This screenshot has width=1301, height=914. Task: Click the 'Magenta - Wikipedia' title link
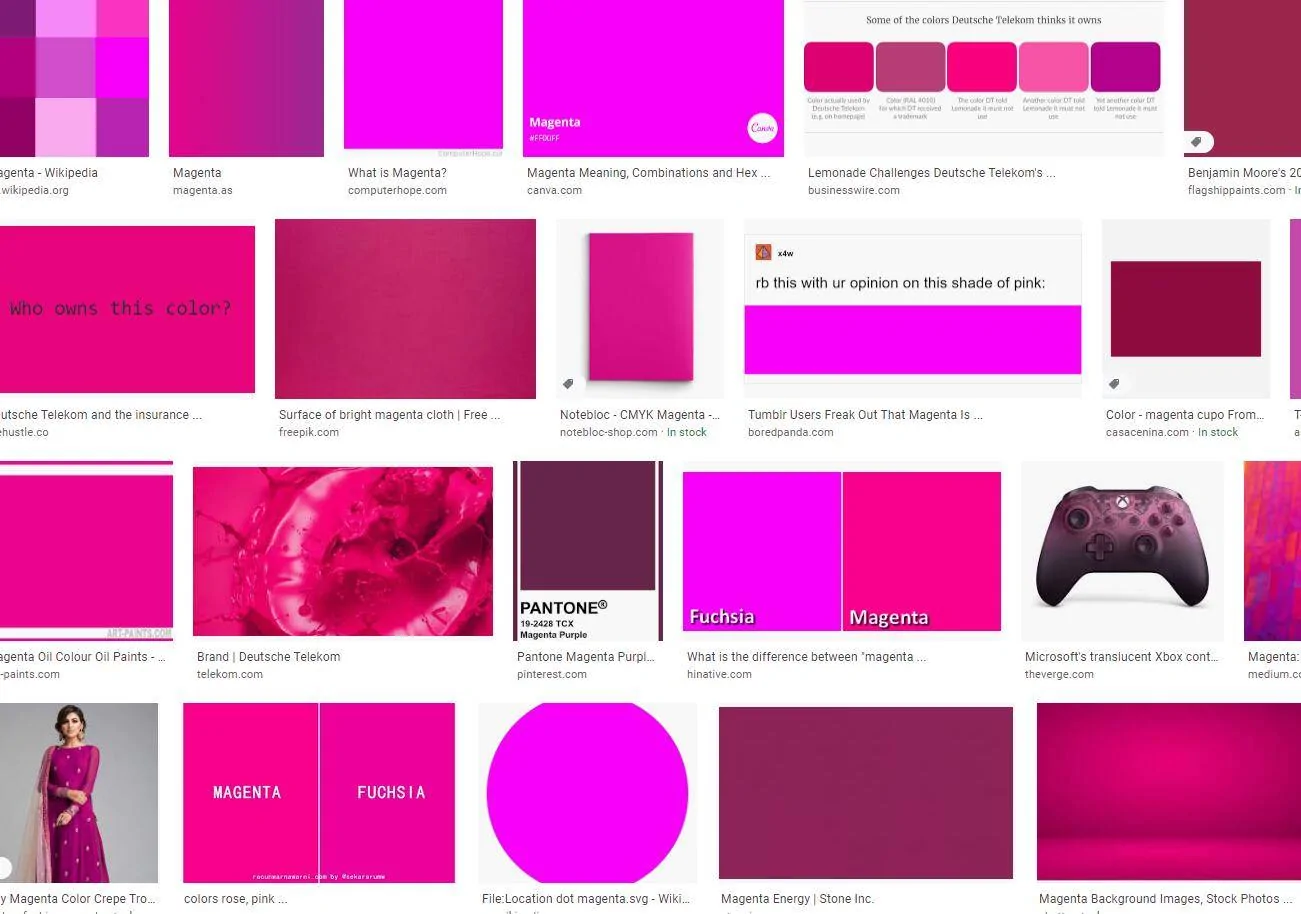(49, 173)
